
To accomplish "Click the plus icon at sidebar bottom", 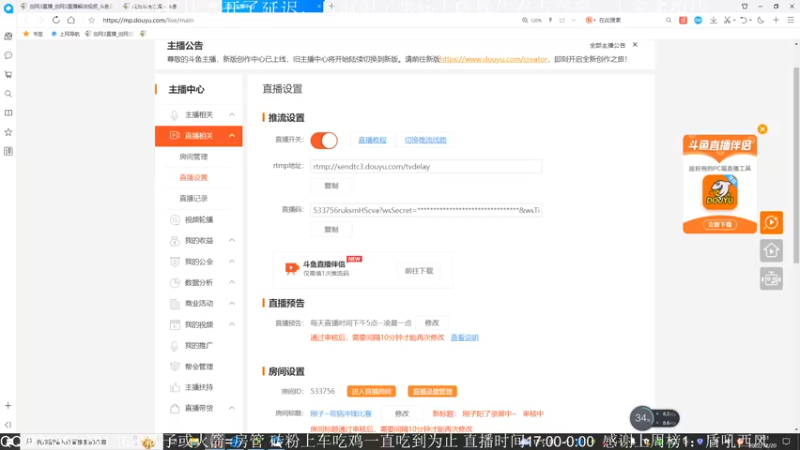I will (8, 406).
